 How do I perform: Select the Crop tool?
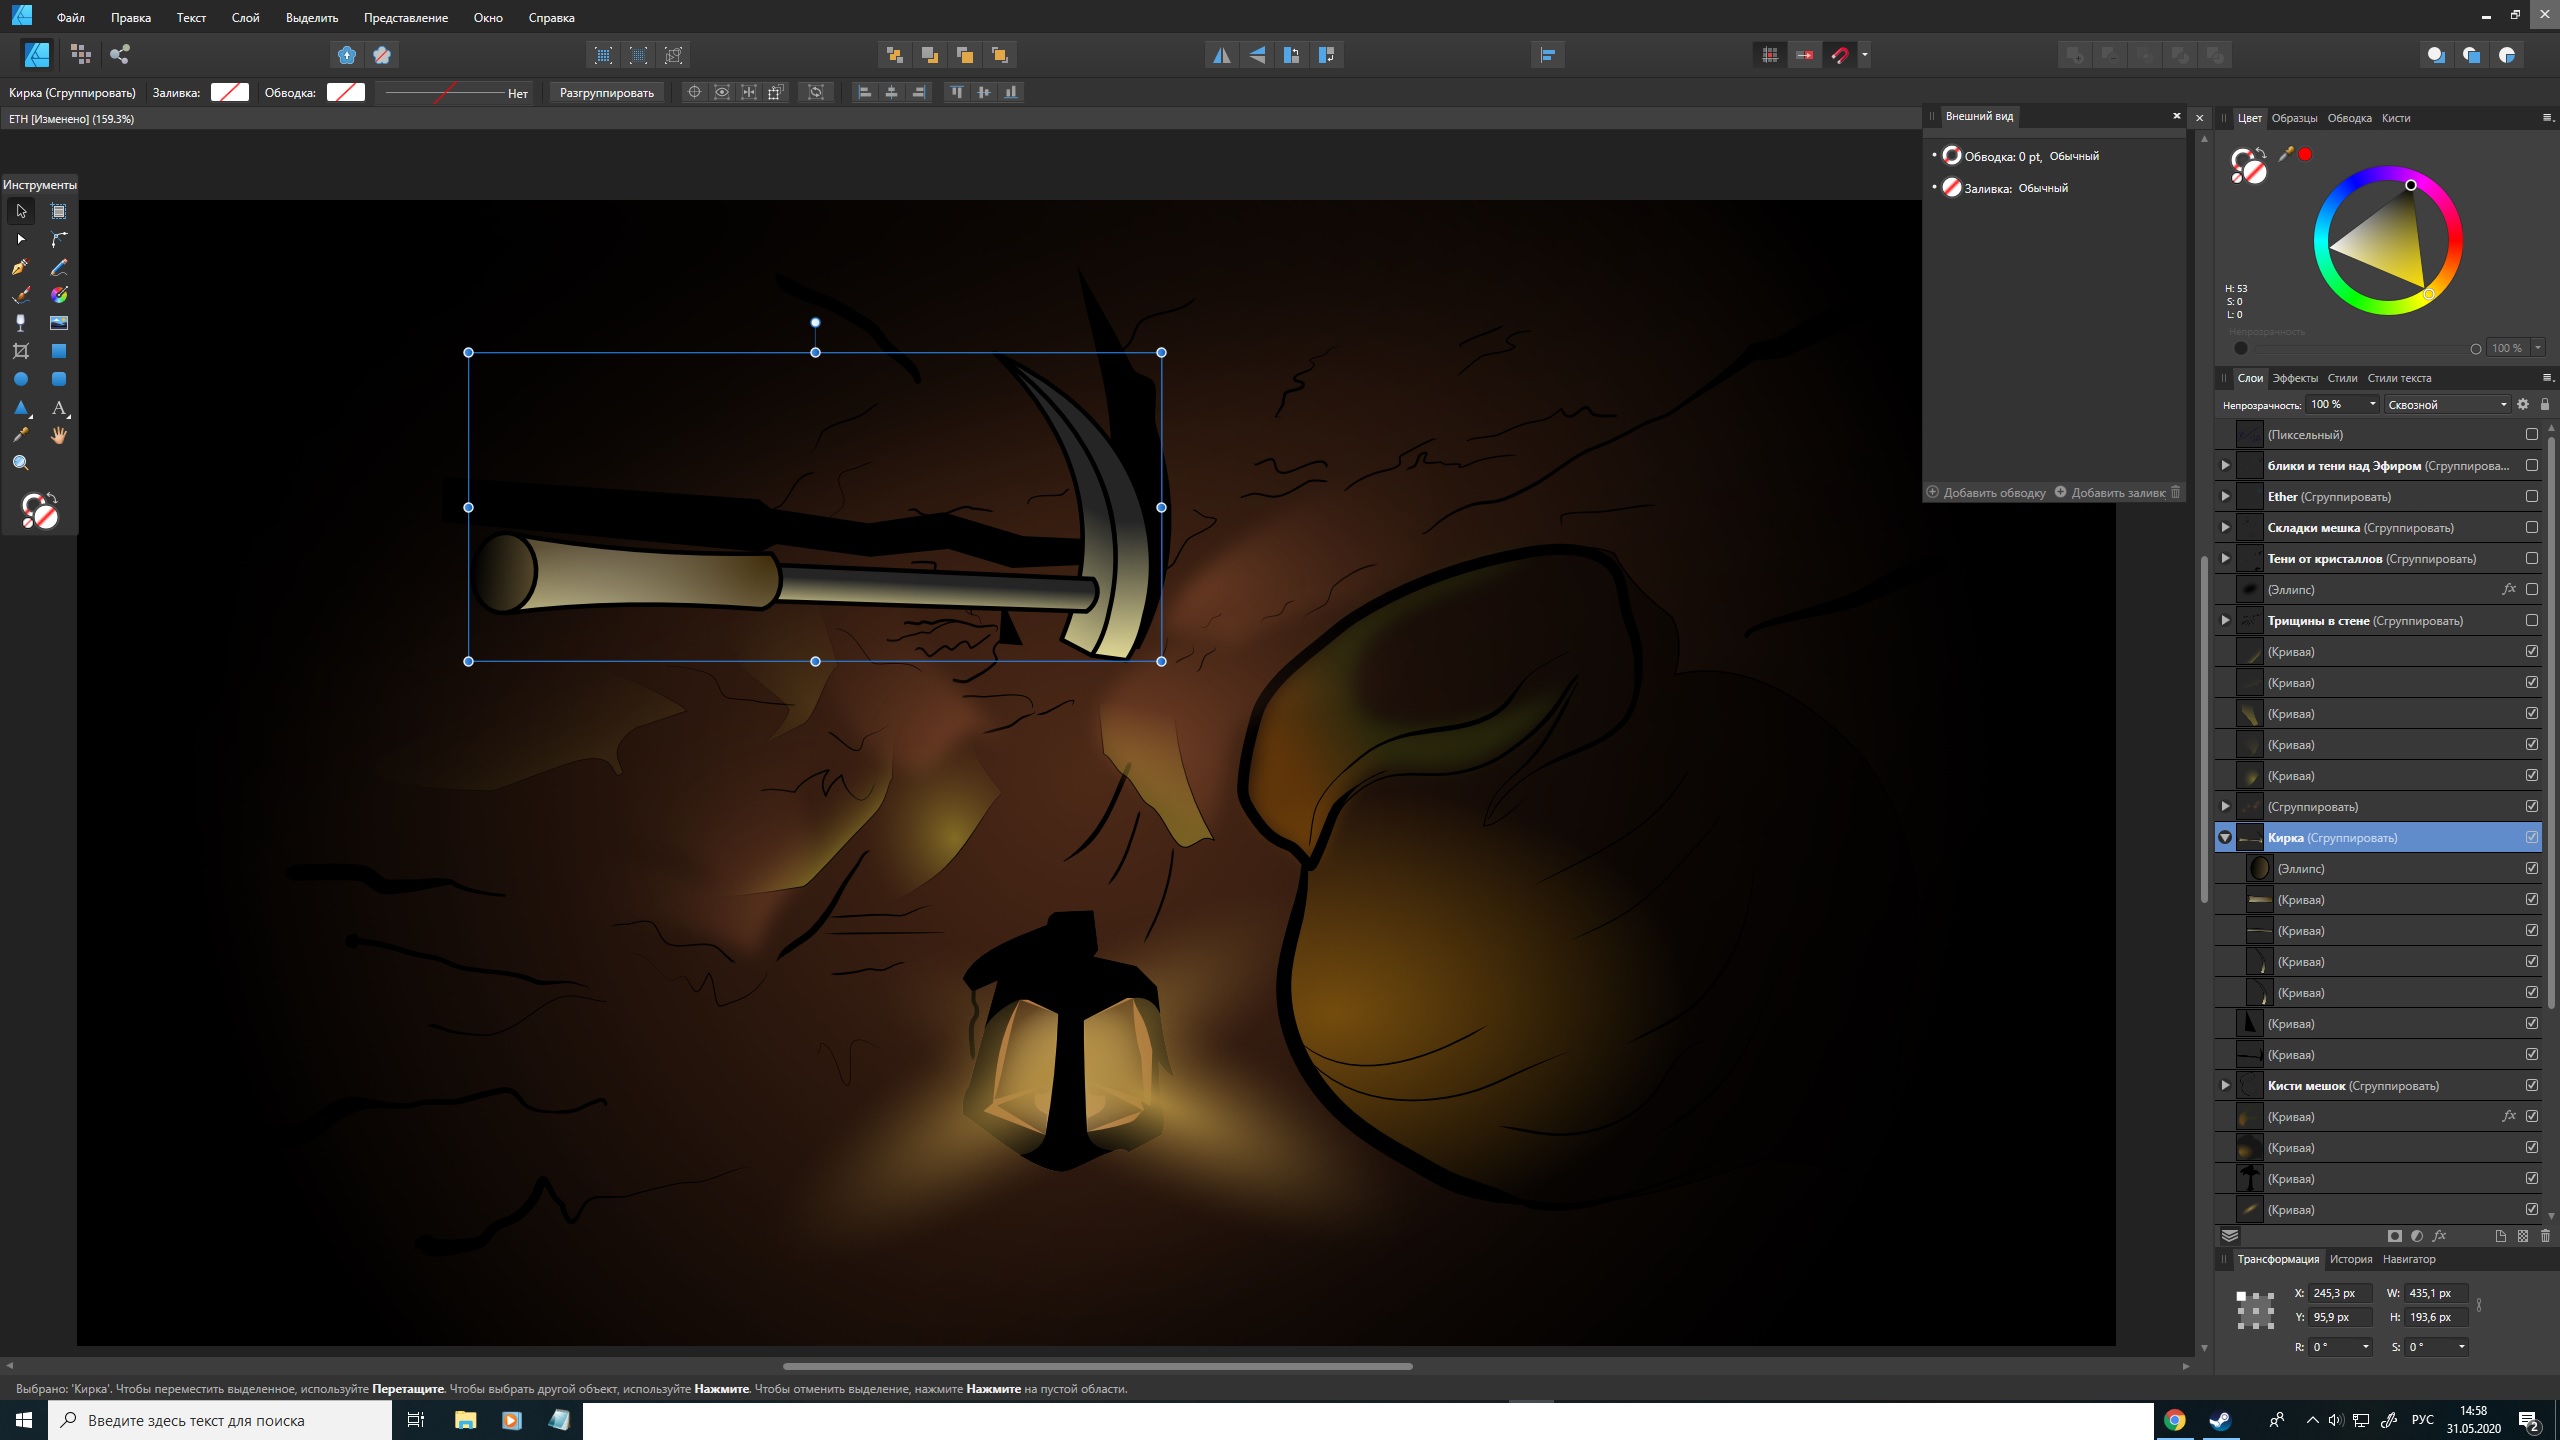tap(20, 351)
